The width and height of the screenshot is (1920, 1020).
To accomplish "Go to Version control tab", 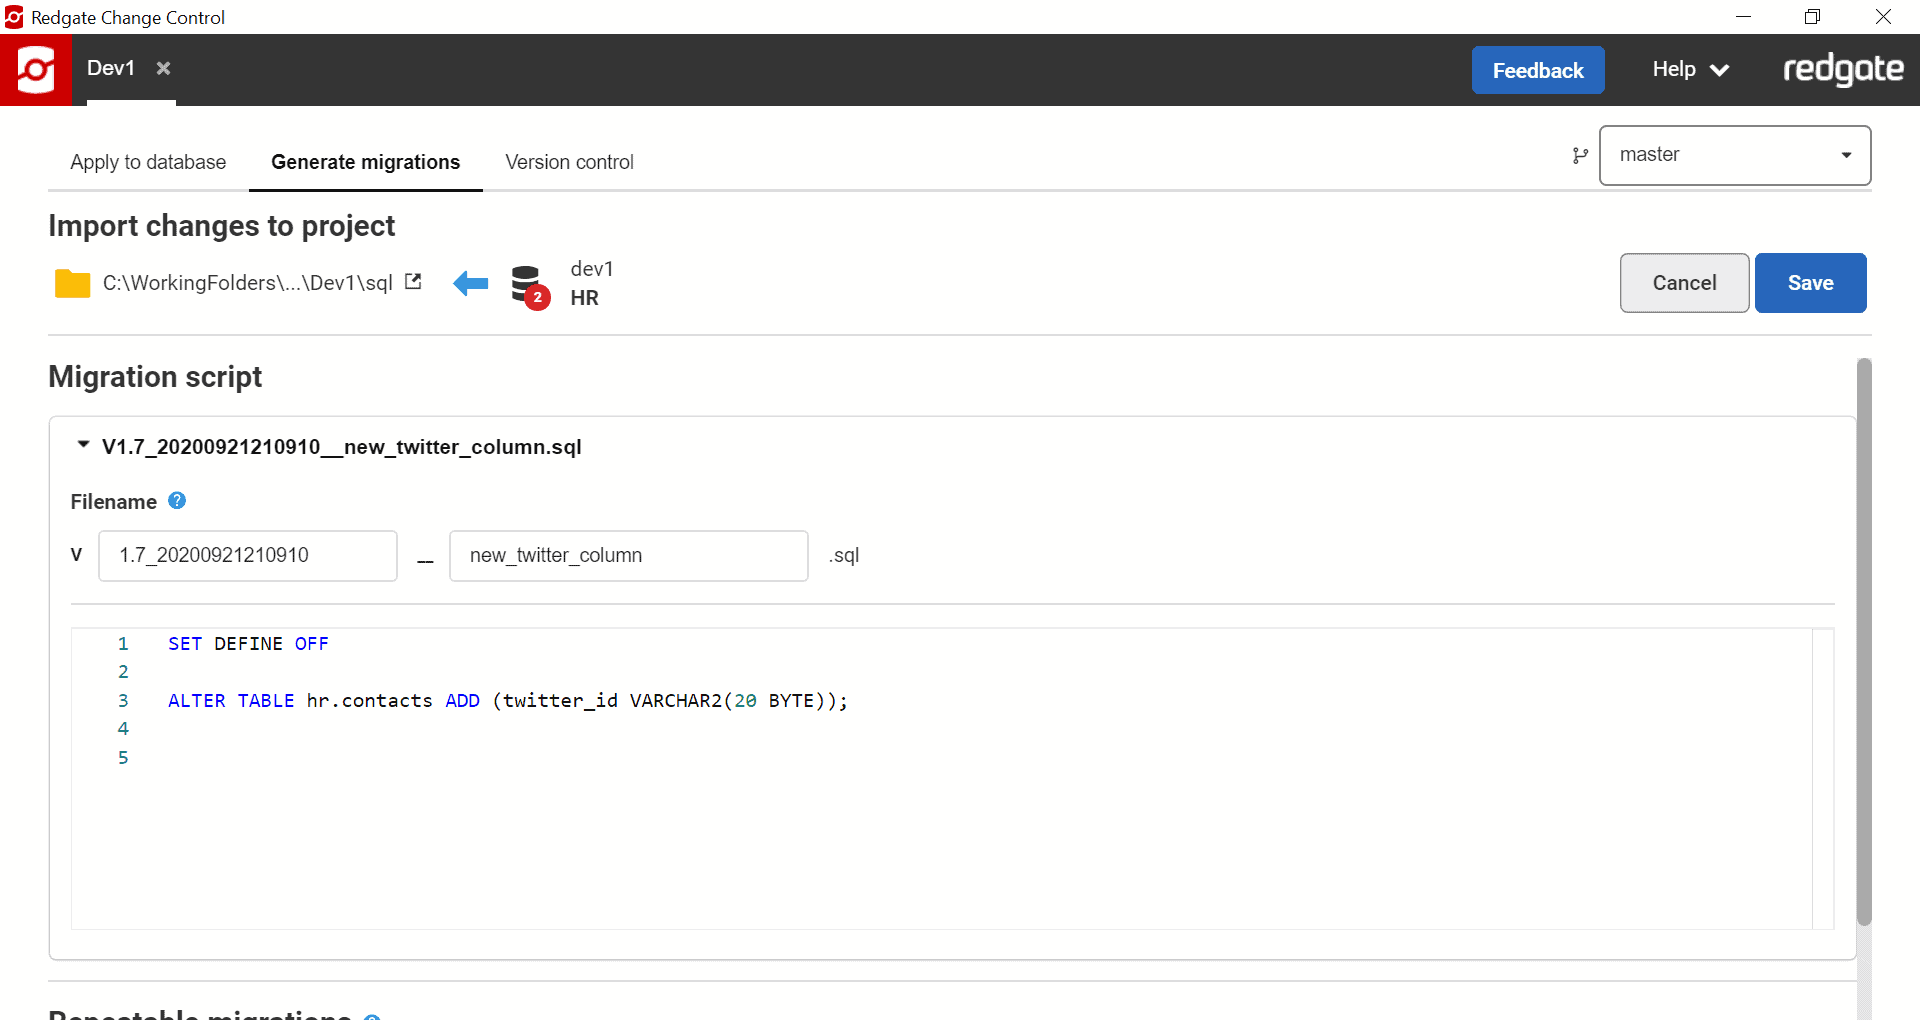I will click(x=569, y=162).
